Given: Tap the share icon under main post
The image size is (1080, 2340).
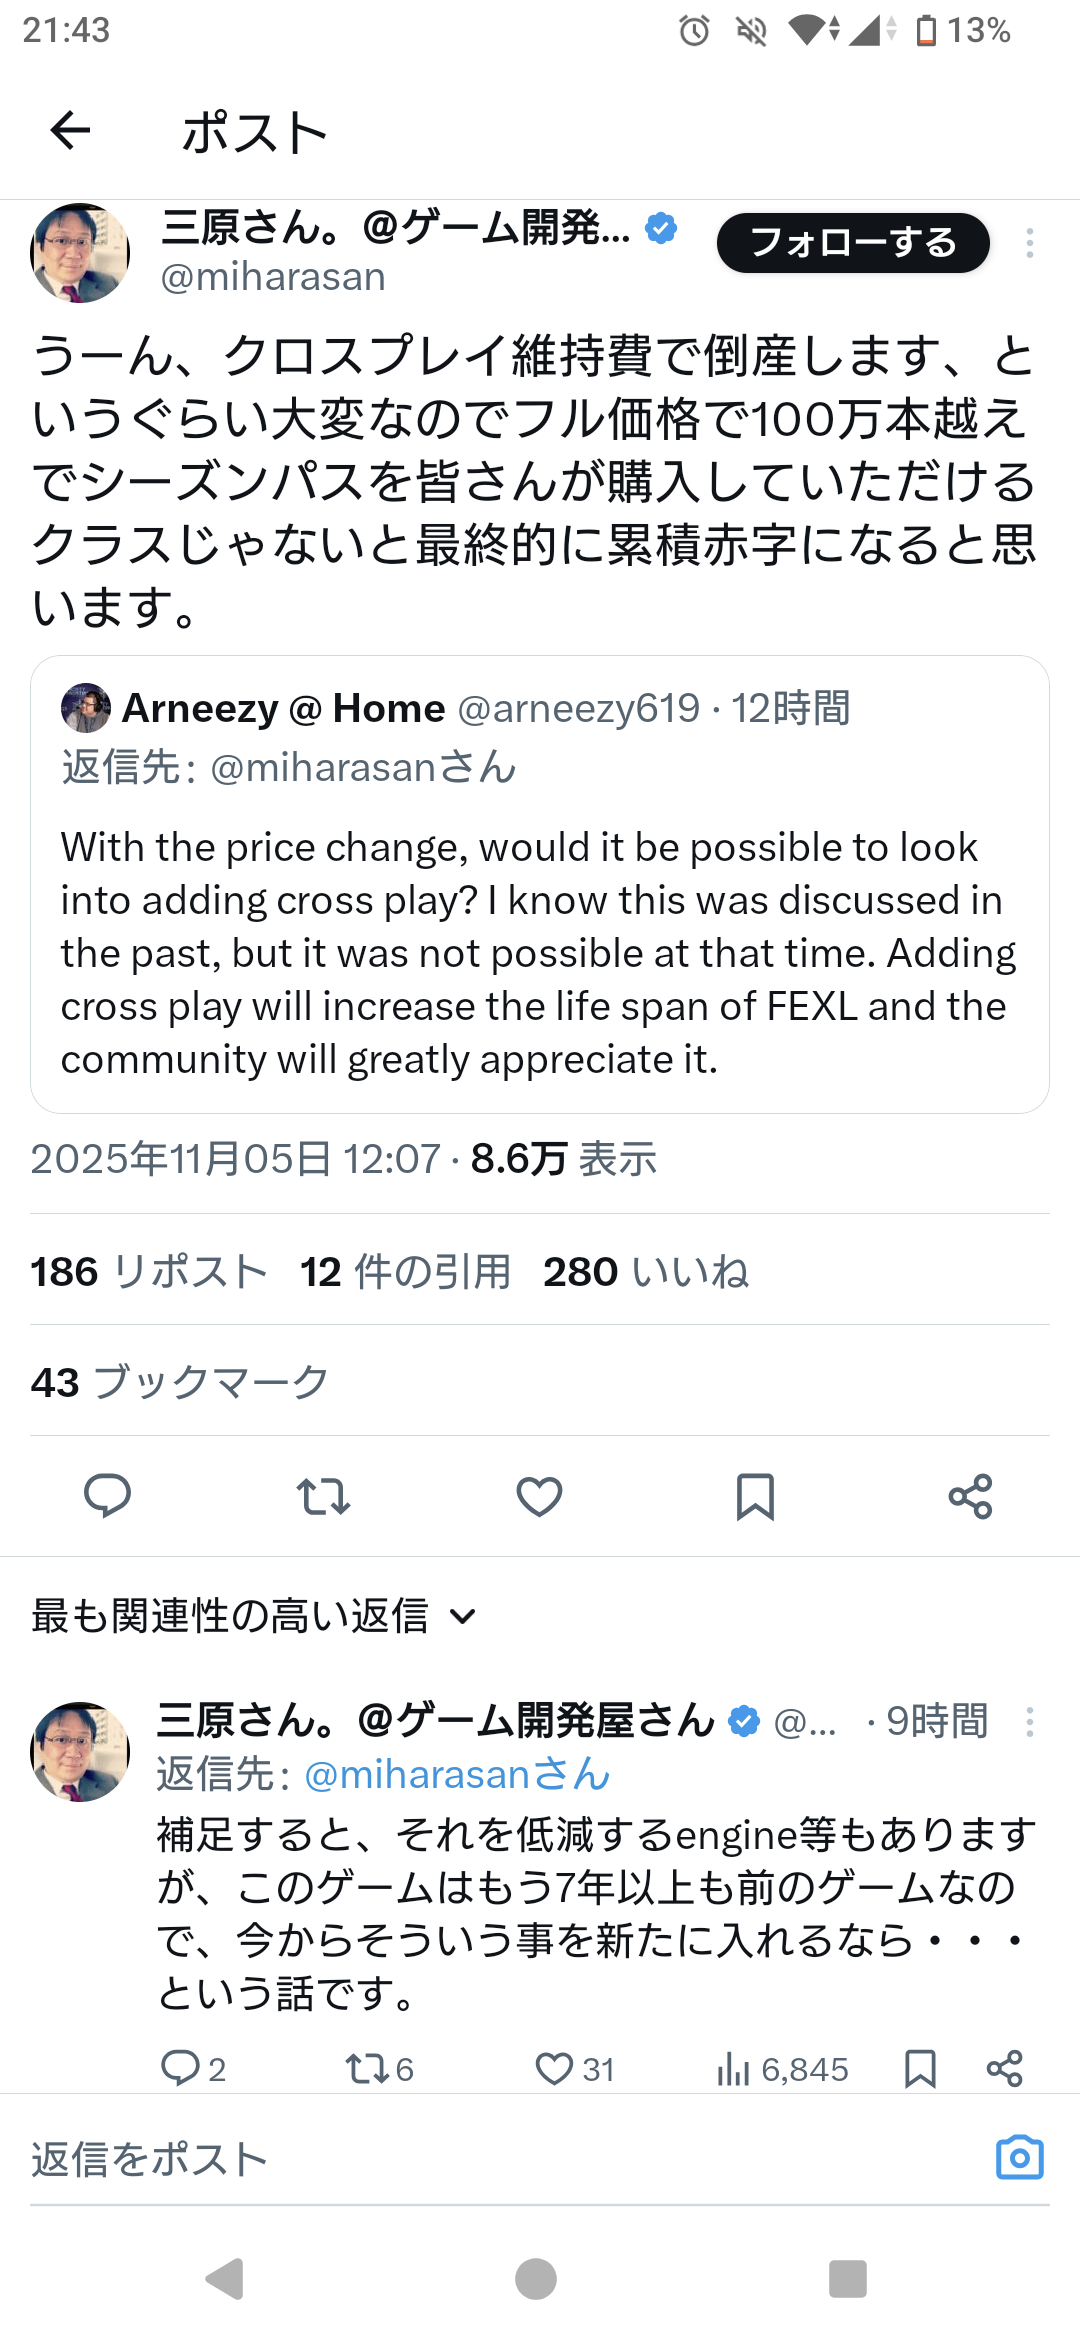Looking at the screenshot, I should pyautogui.click(x=970, y=1496).
